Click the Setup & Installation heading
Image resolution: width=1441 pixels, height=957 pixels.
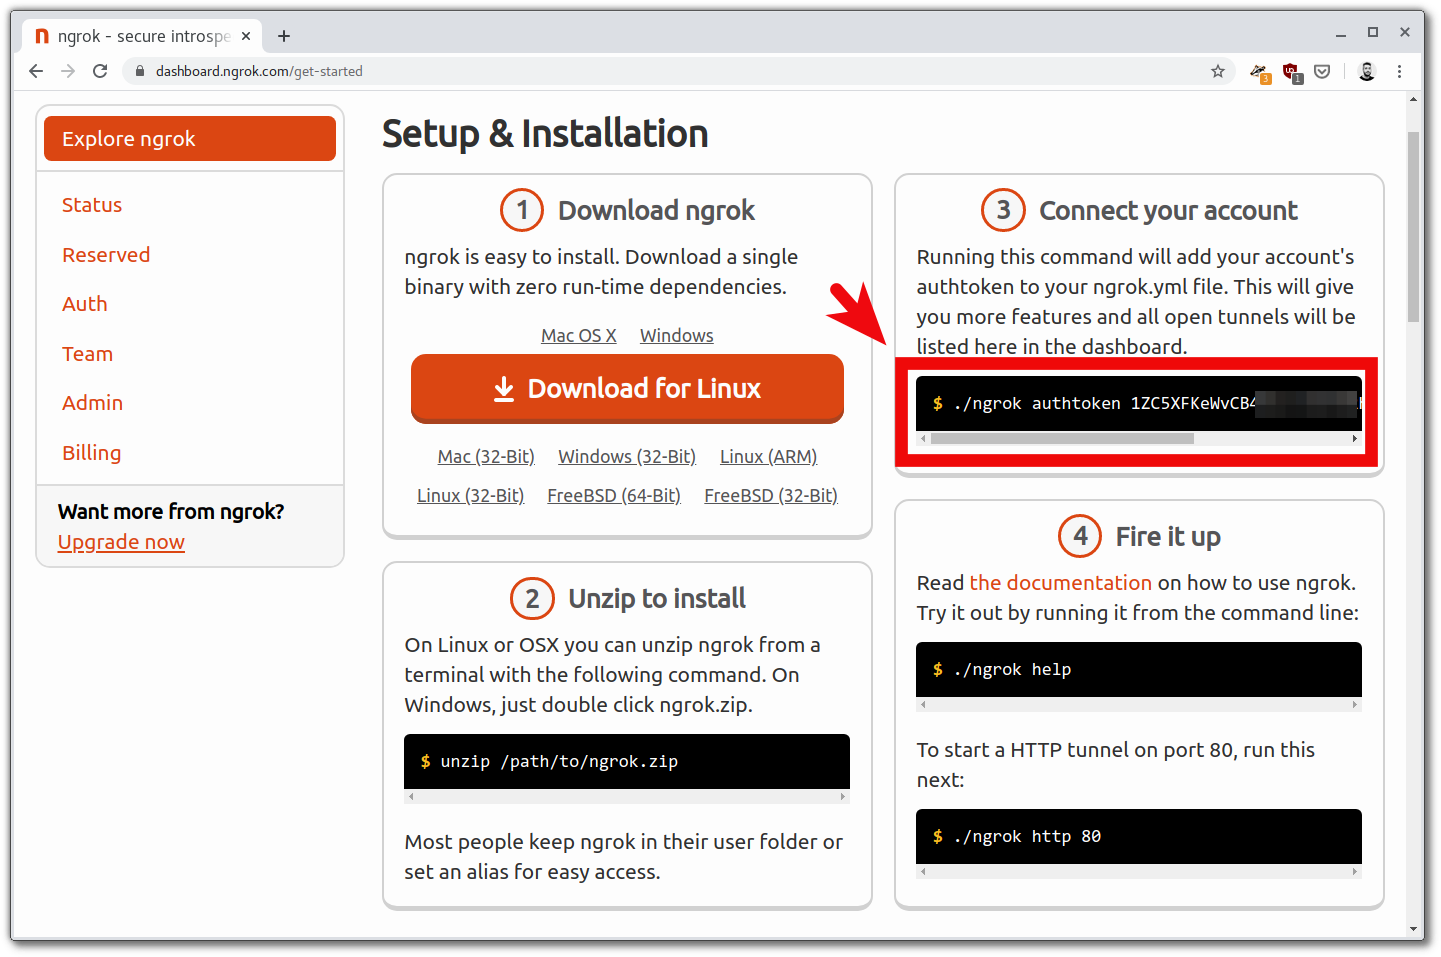[x=545, y=133]
